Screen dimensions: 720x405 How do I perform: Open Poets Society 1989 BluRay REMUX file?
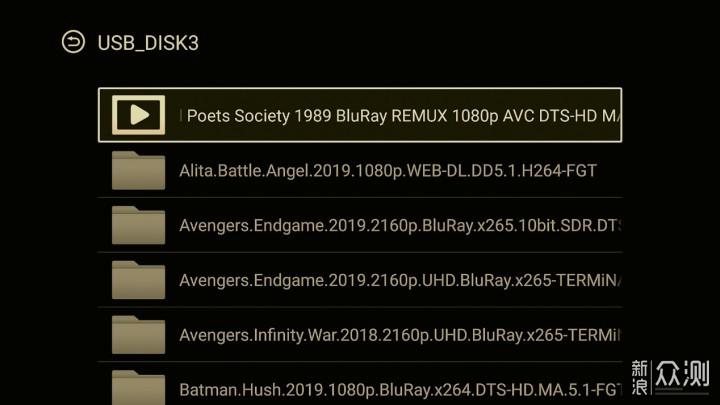360,115
